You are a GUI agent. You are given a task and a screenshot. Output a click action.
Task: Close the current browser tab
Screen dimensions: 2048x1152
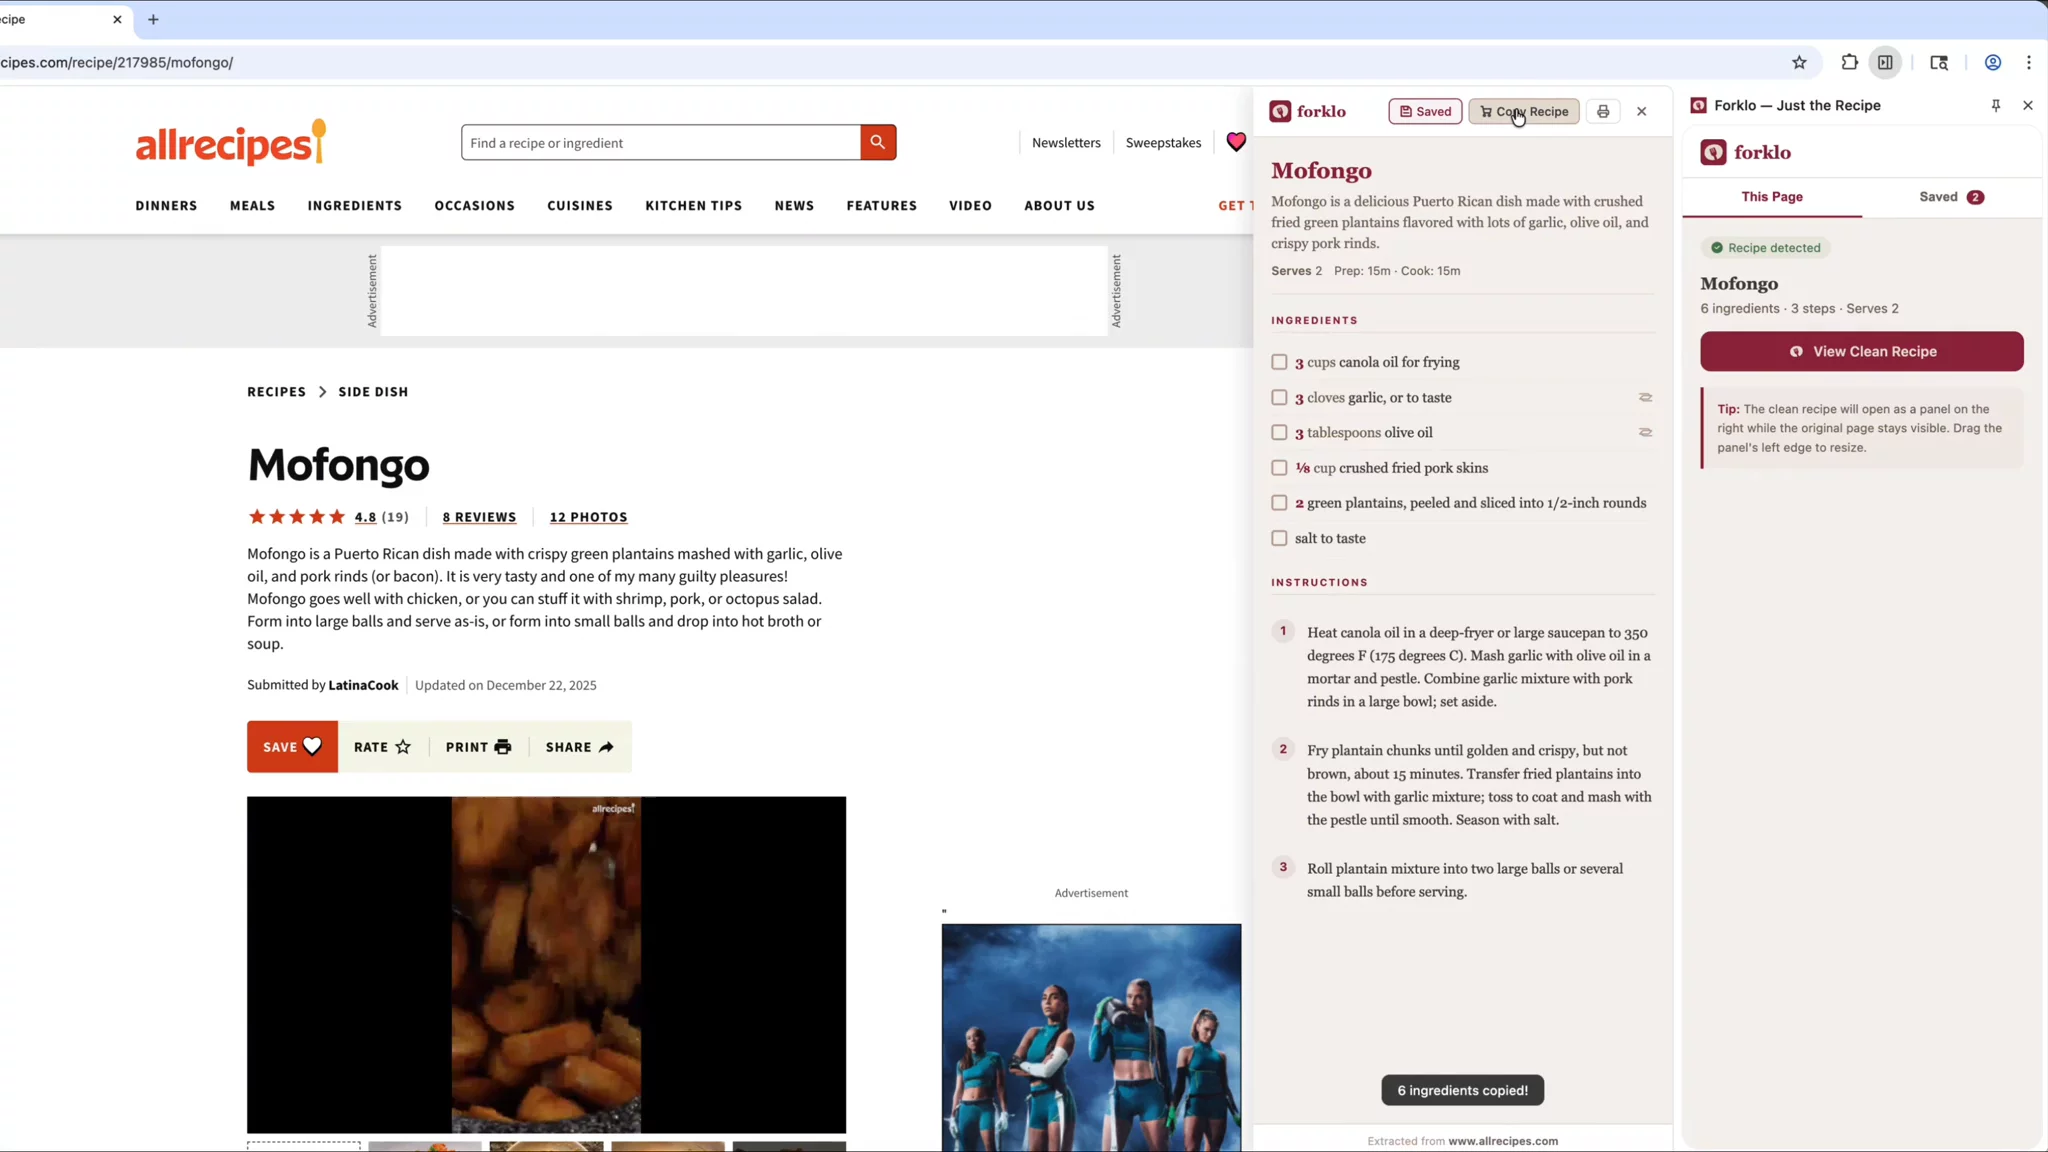(x=117, y=19)
